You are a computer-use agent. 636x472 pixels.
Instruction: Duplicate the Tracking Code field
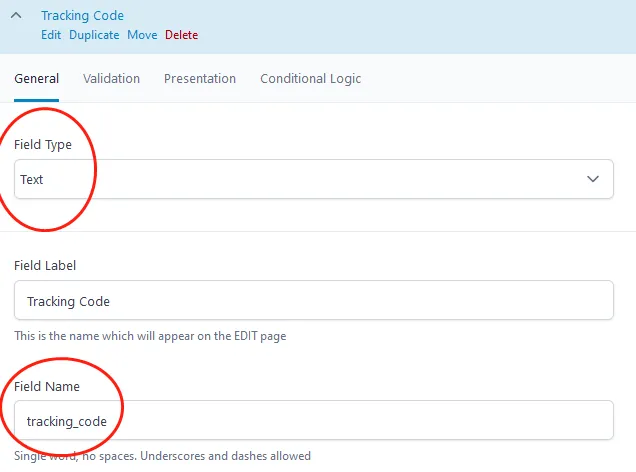coord(95,35)
